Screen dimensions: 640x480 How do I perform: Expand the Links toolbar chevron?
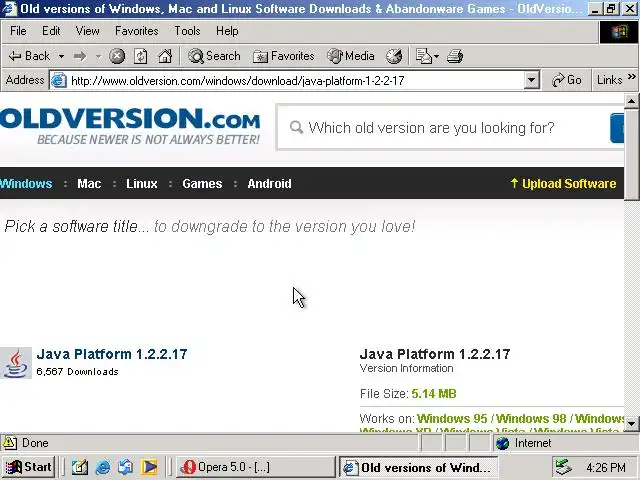click(x=631, y=77)
